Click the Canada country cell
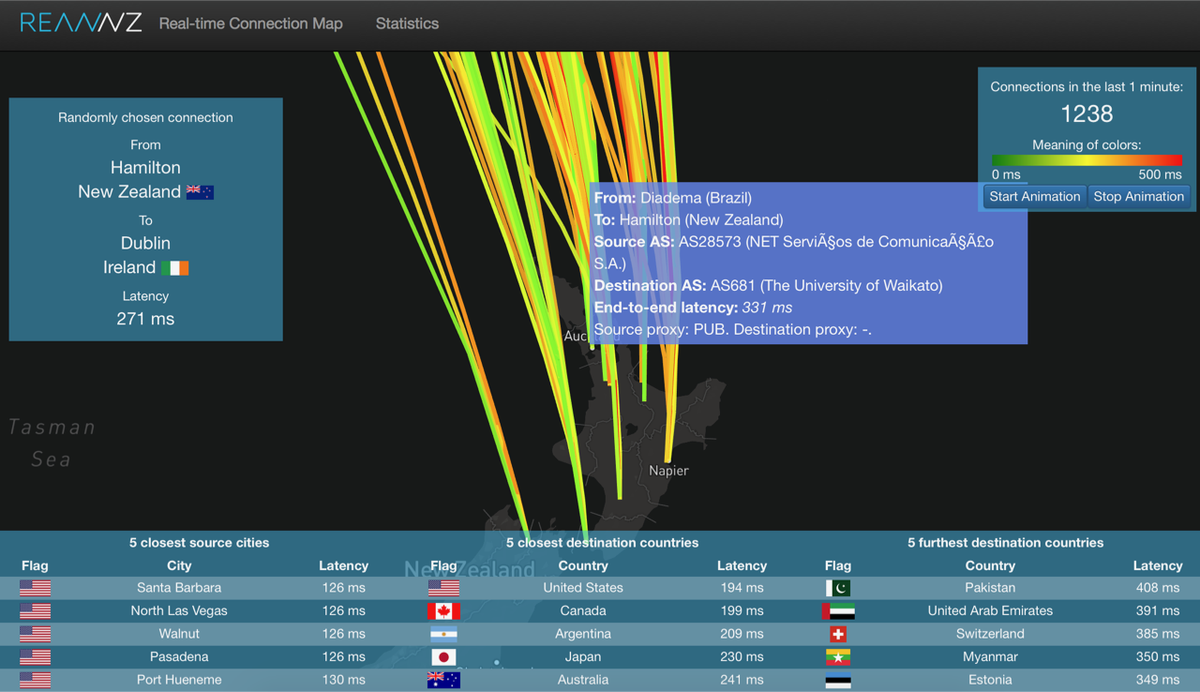Viewport: 1200px width, 692px height. pos(583,611)
